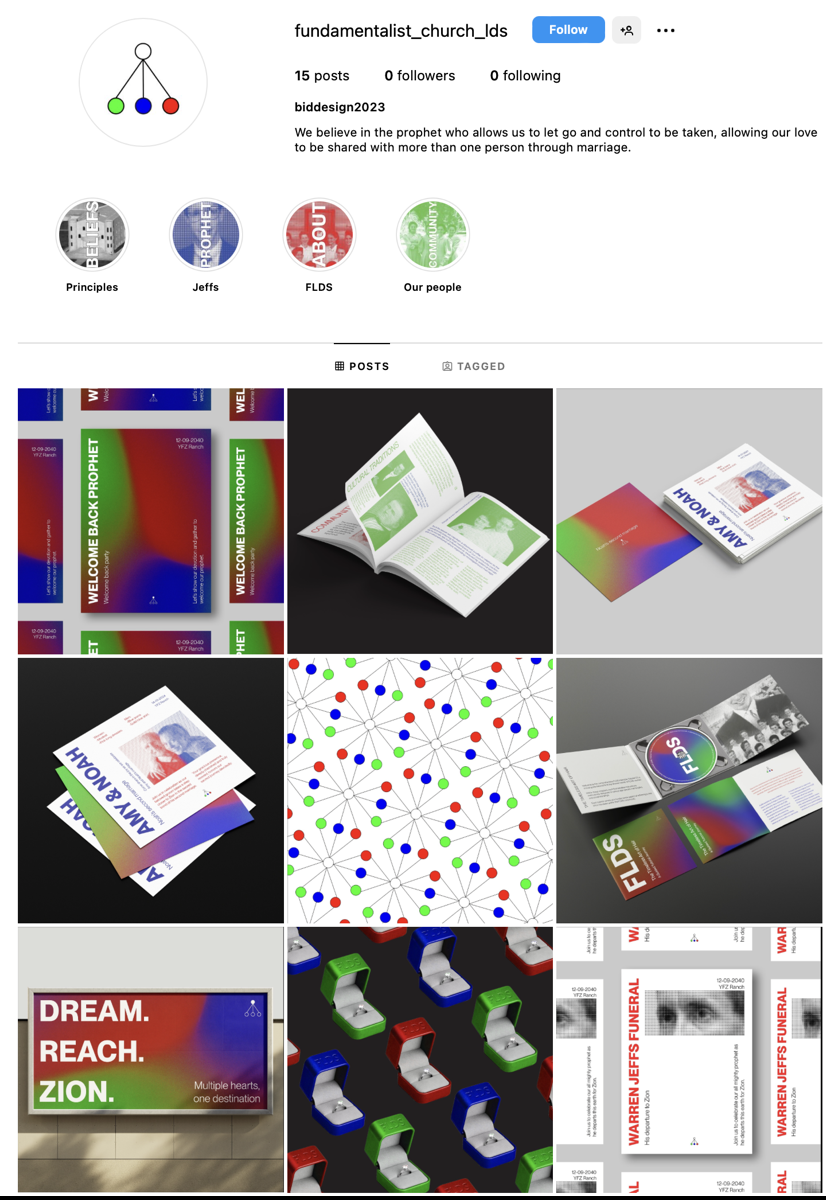This screenshot has width=826, height=1200.
Task: Open the FLDS story highlight
Action: pyautogui.click(x=319, y=235)
